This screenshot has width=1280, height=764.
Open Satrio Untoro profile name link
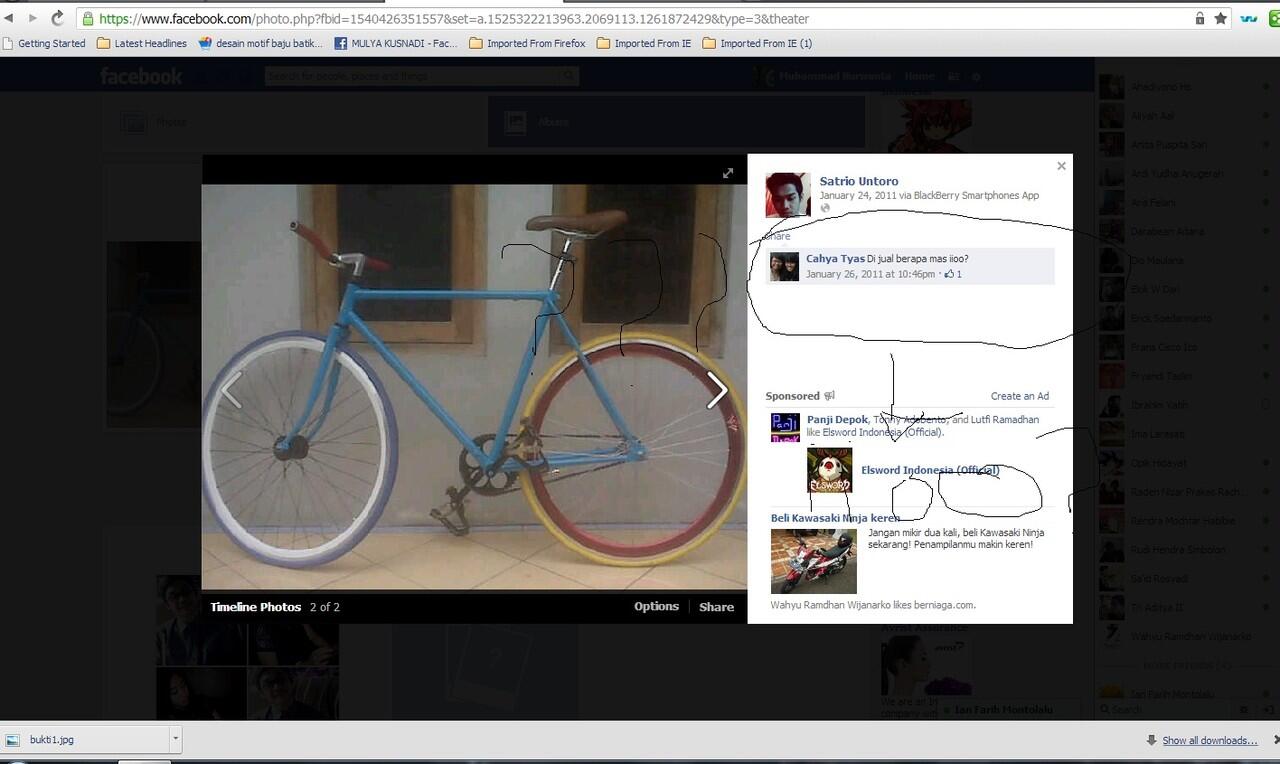(x=859, y=181)
